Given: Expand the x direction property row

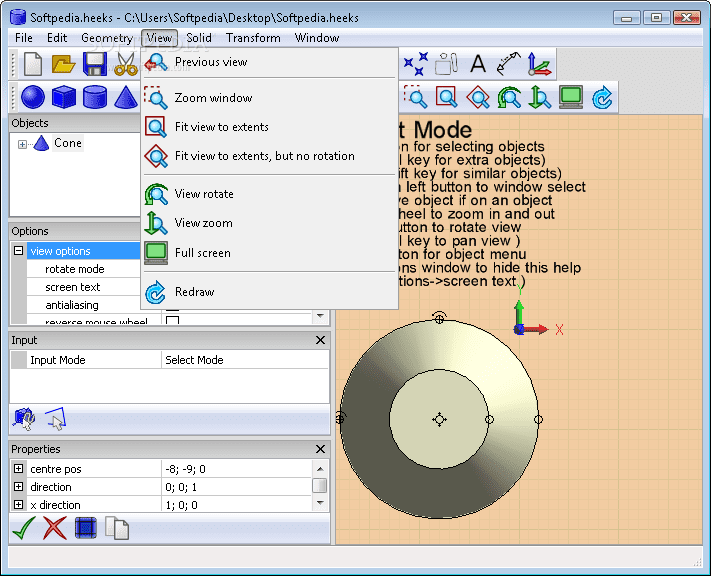Looking at the screenshot, I should point(18,505).
